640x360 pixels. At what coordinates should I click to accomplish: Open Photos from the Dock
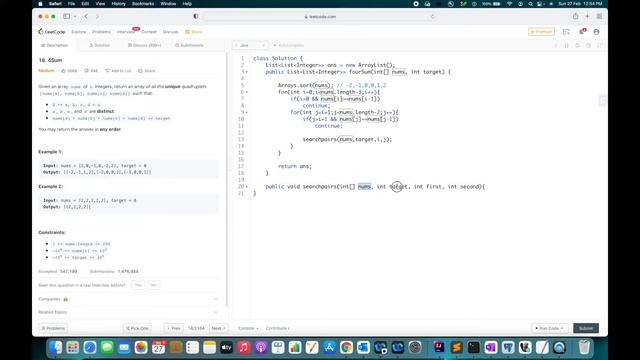pos(141,347)
